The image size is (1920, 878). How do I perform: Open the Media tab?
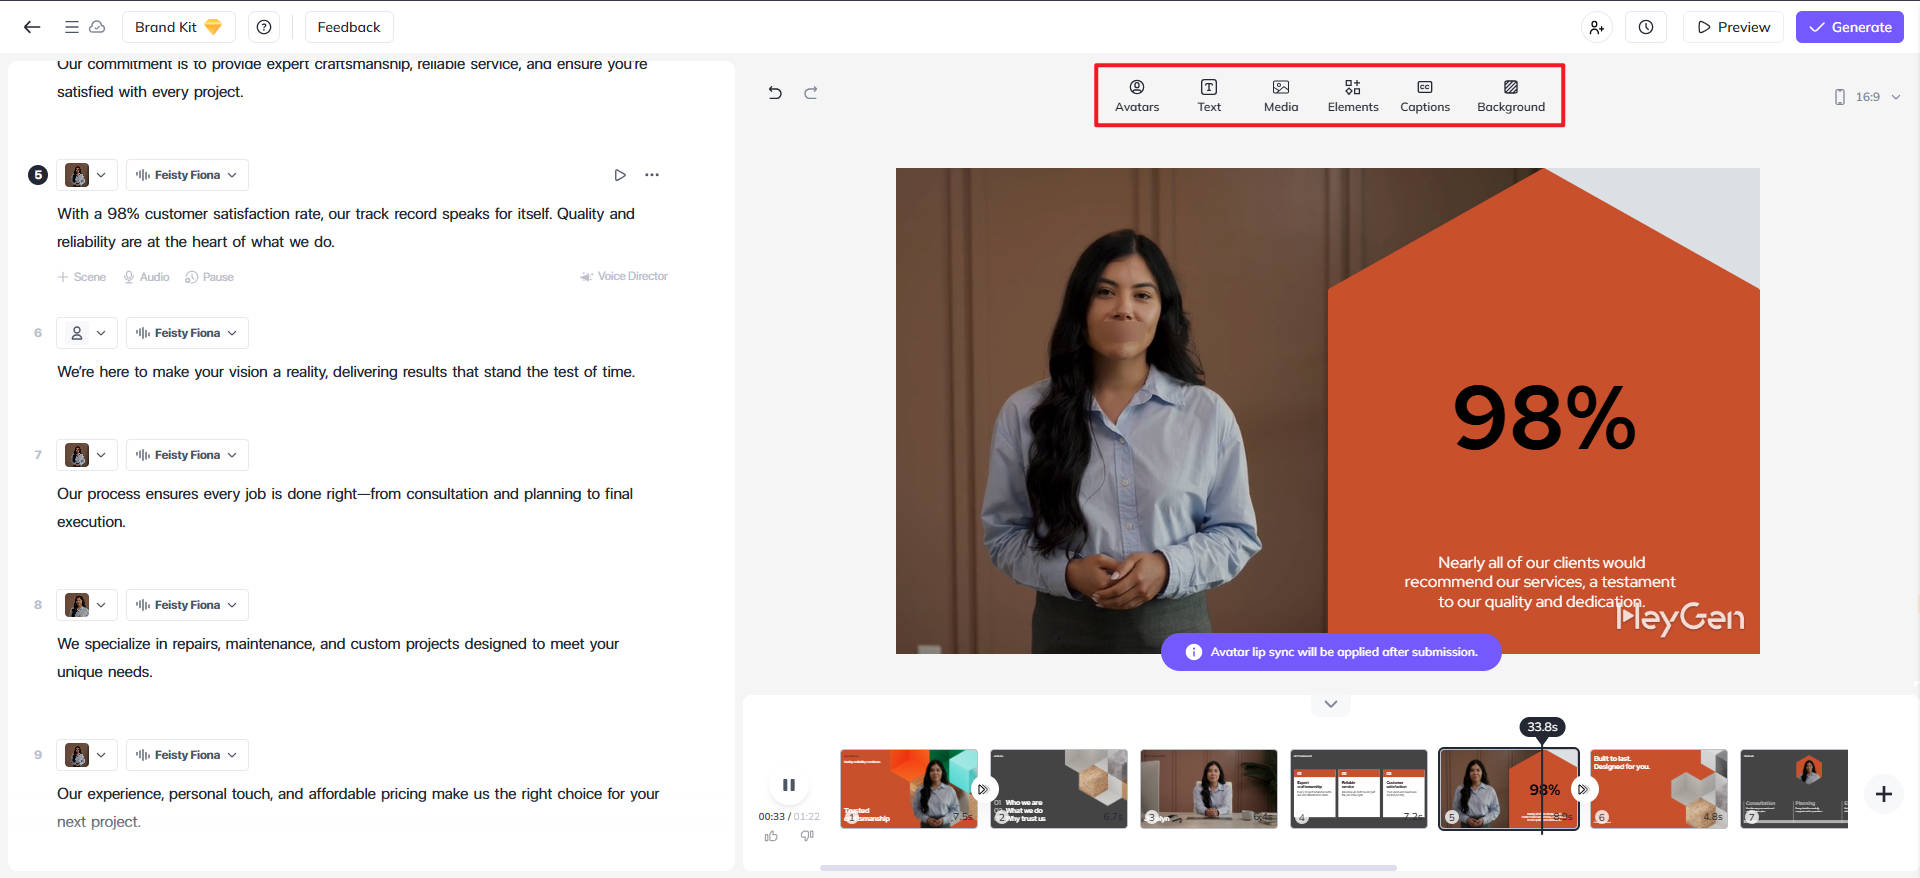point(1281,96)
